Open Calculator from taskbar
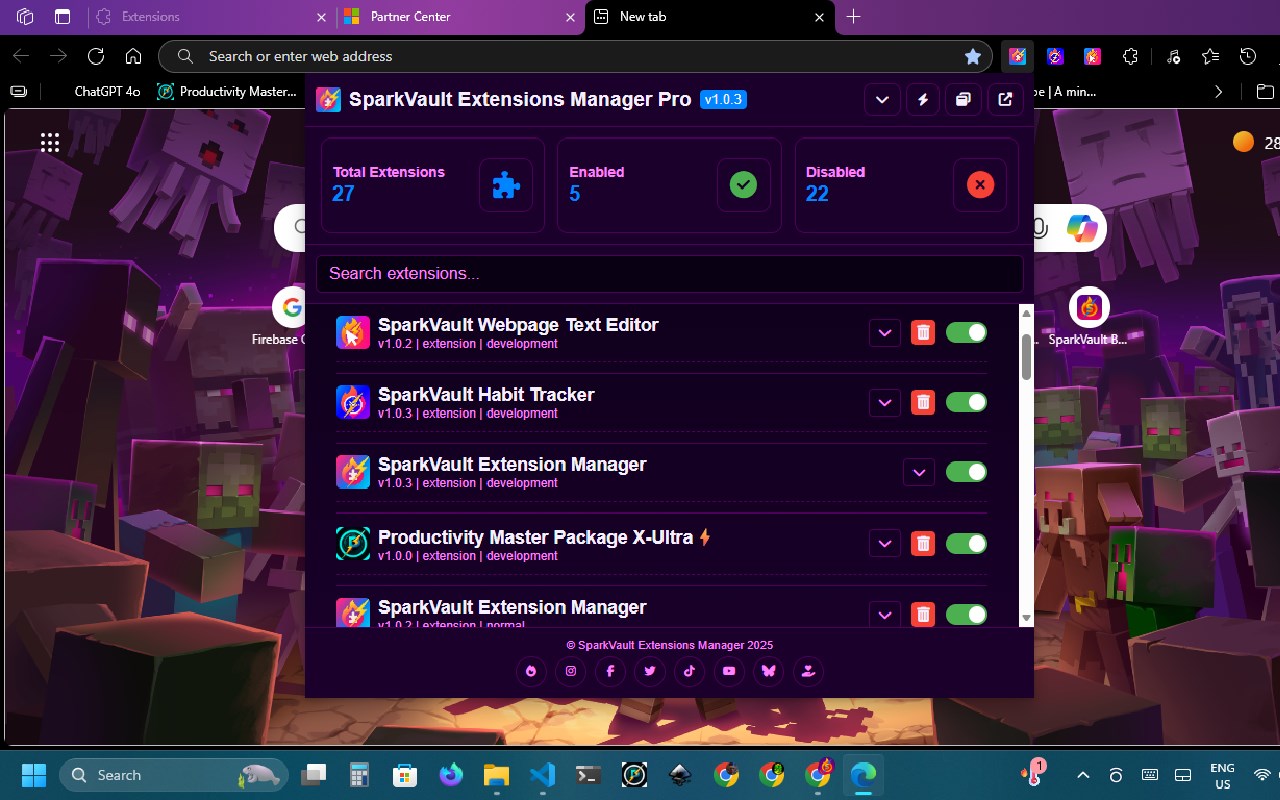This screenshot has width=1280, height=800. click(x=359, y=775)
